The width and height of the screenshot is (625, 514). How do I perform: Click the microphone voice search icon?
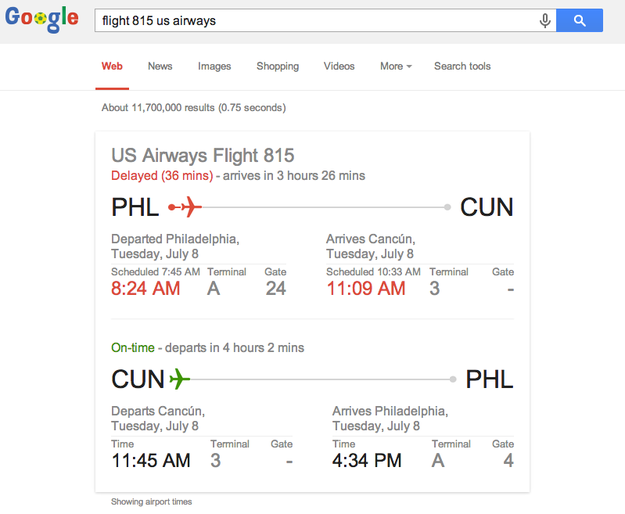point(545,20)
